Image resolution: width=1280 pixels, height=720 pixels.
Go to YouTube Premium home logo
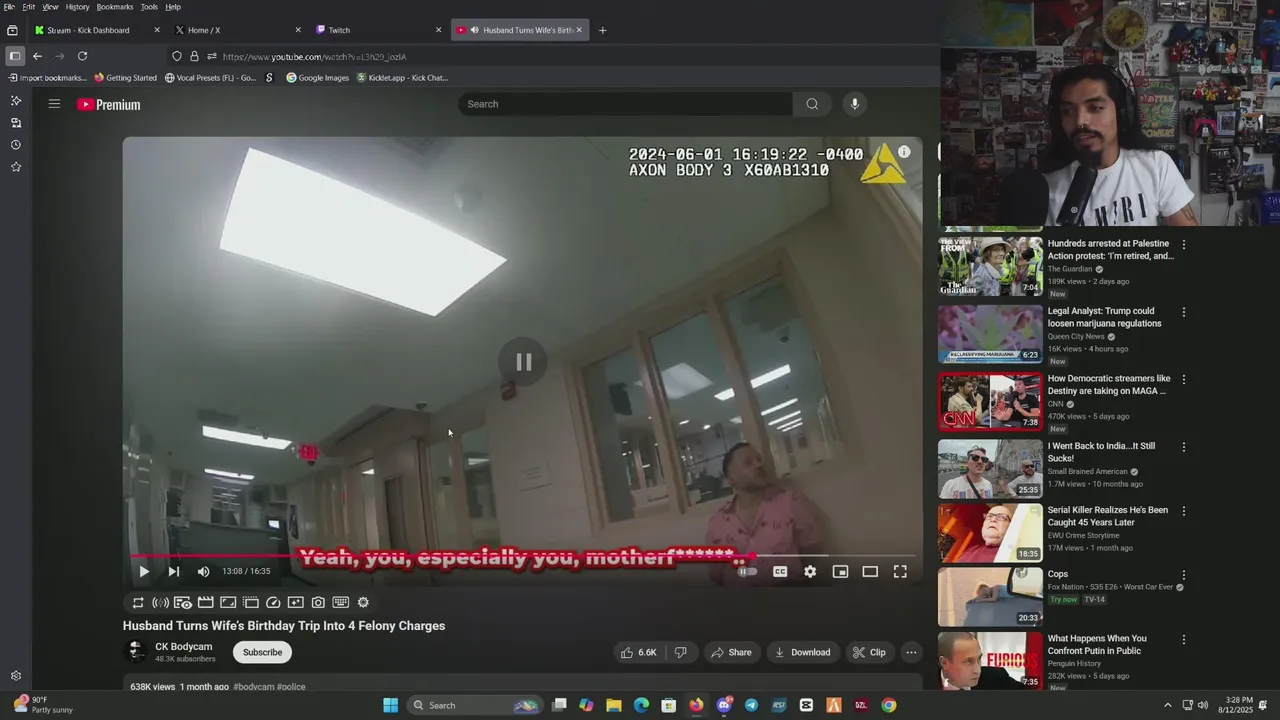point(109,104)
